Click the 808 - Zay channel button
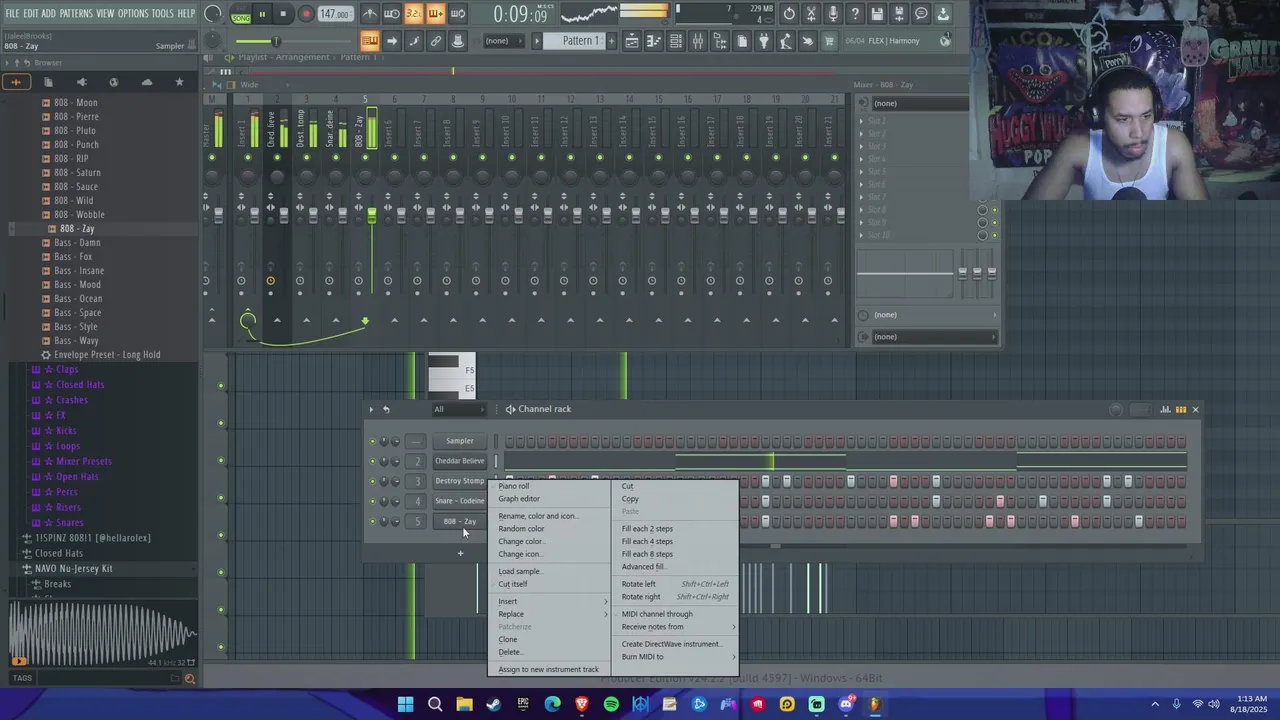 [459, 521]
